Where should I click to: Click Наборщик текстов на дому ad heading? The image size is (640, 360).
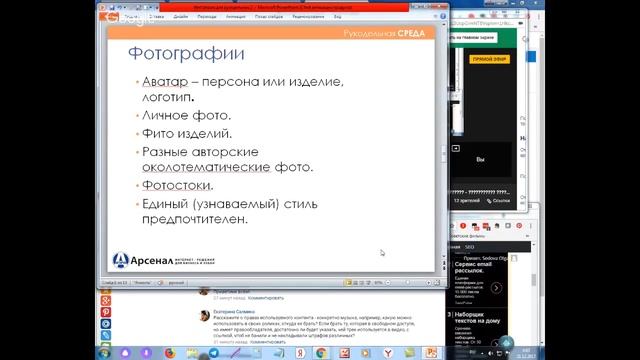click(477, 318)
